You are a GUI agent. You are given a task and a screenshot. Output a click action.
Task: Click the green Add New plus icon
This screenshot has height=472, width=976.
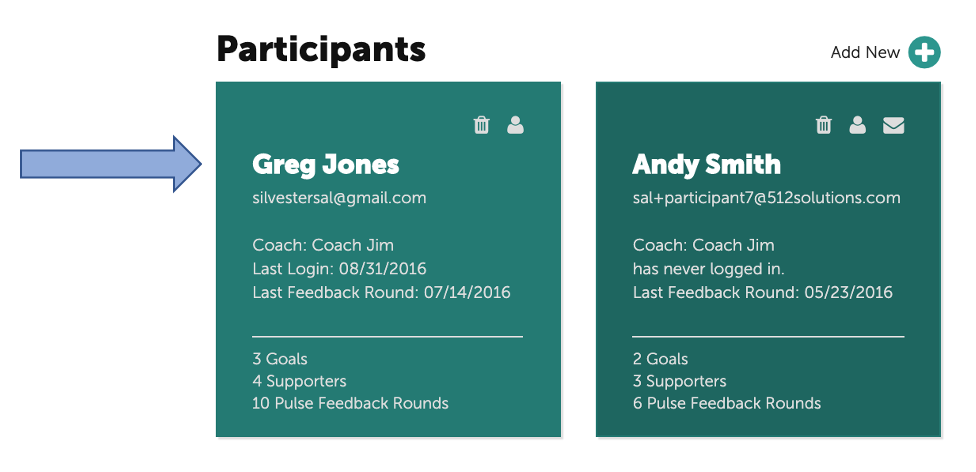(924, 52)
